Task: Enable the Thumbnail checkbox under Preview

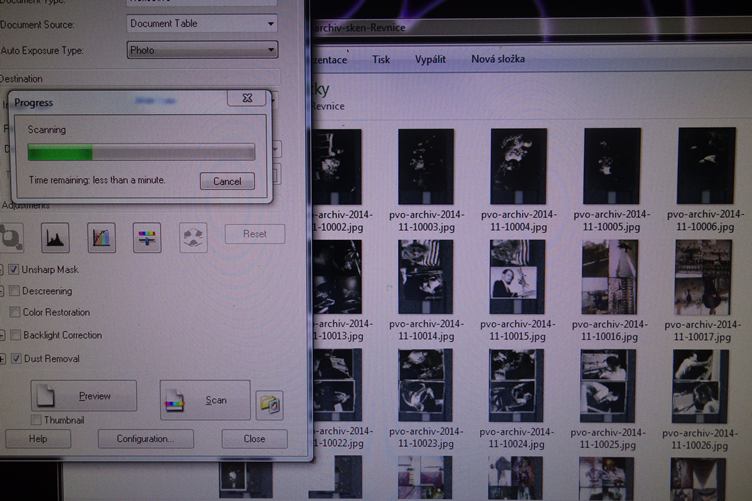Action: point(36,420)
